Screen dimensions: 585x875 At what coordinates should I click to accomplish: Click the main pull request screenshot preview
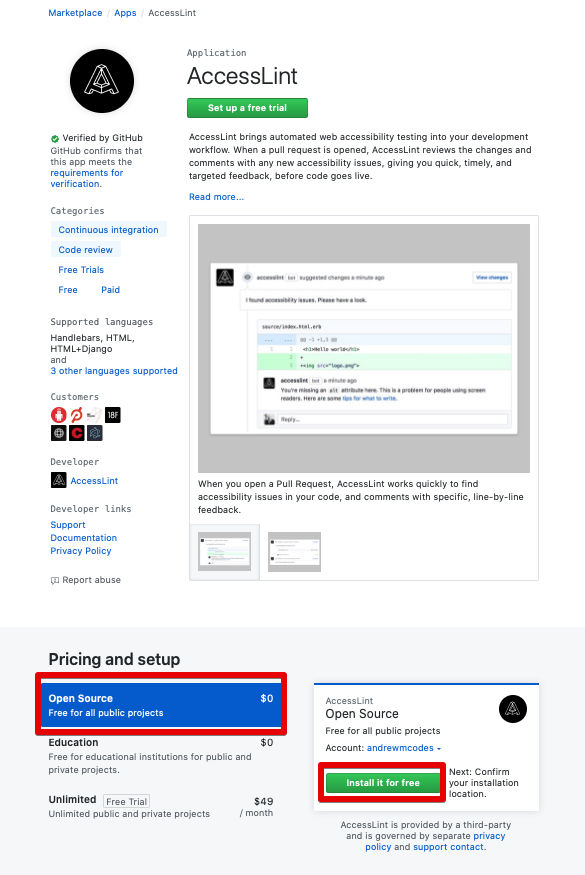(363, 348)
